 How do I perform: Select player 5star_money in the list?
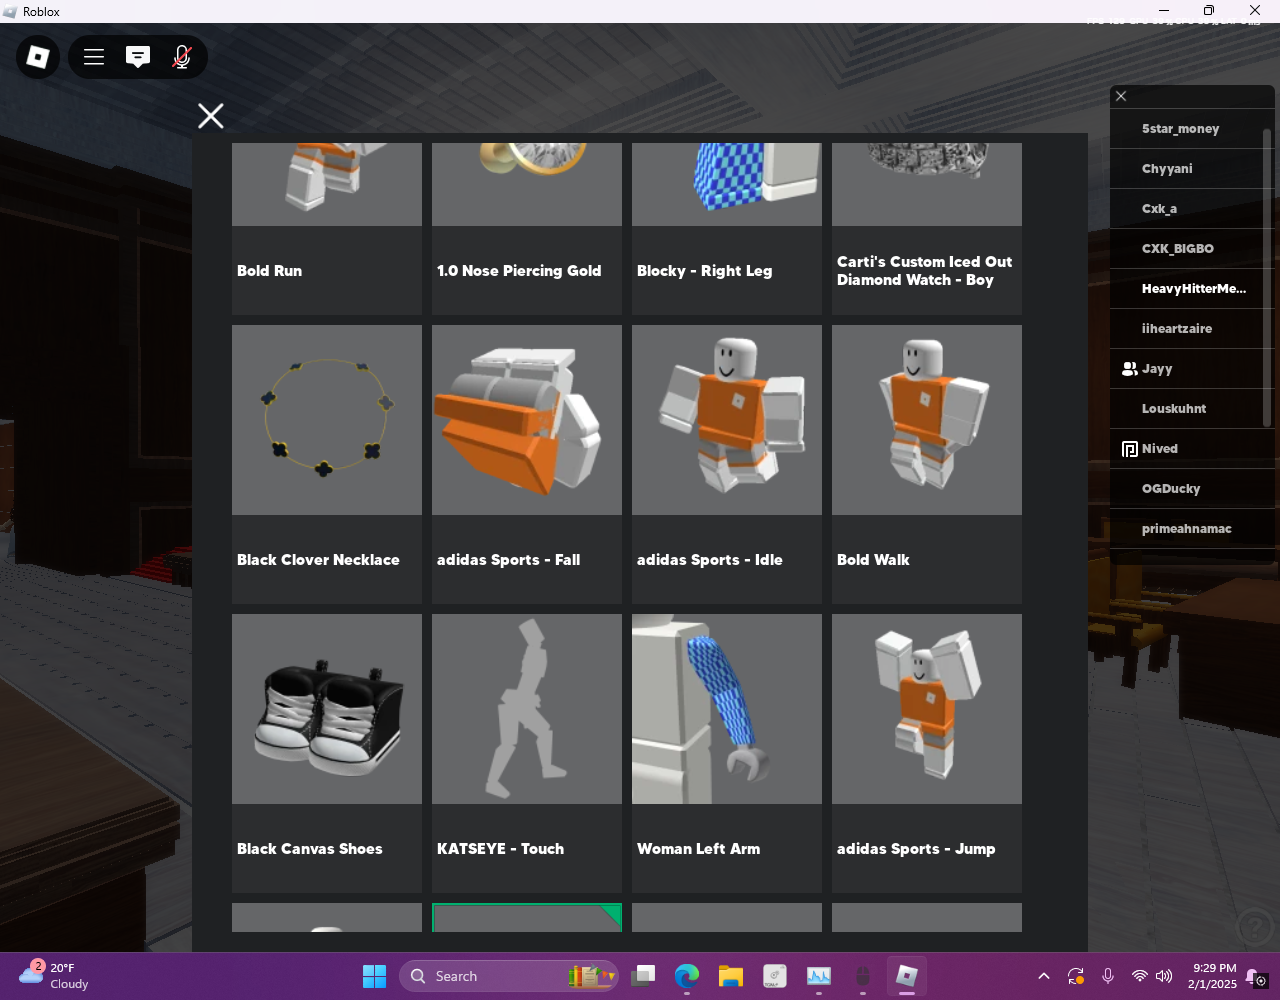pyautogui.click(x=1186, y=129)
